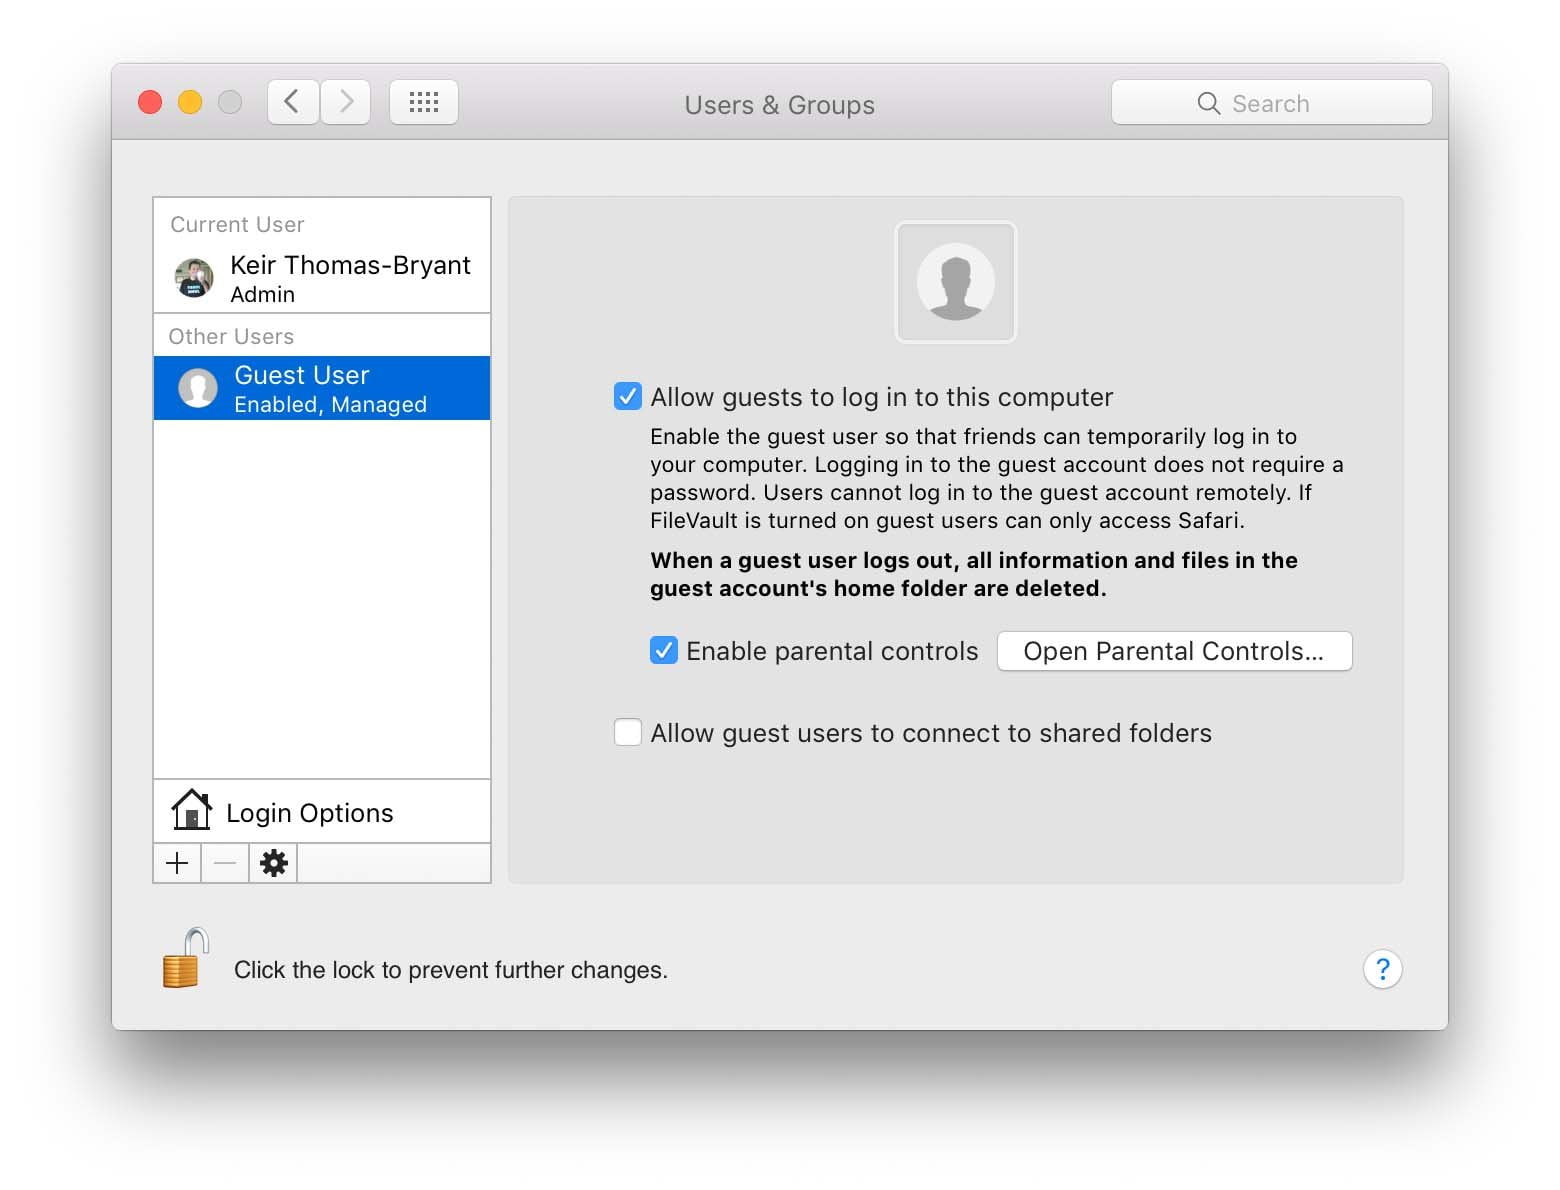Select the Other Users section header
The height and width of the screenshot is (1190, 1560).
click(231, 336)
